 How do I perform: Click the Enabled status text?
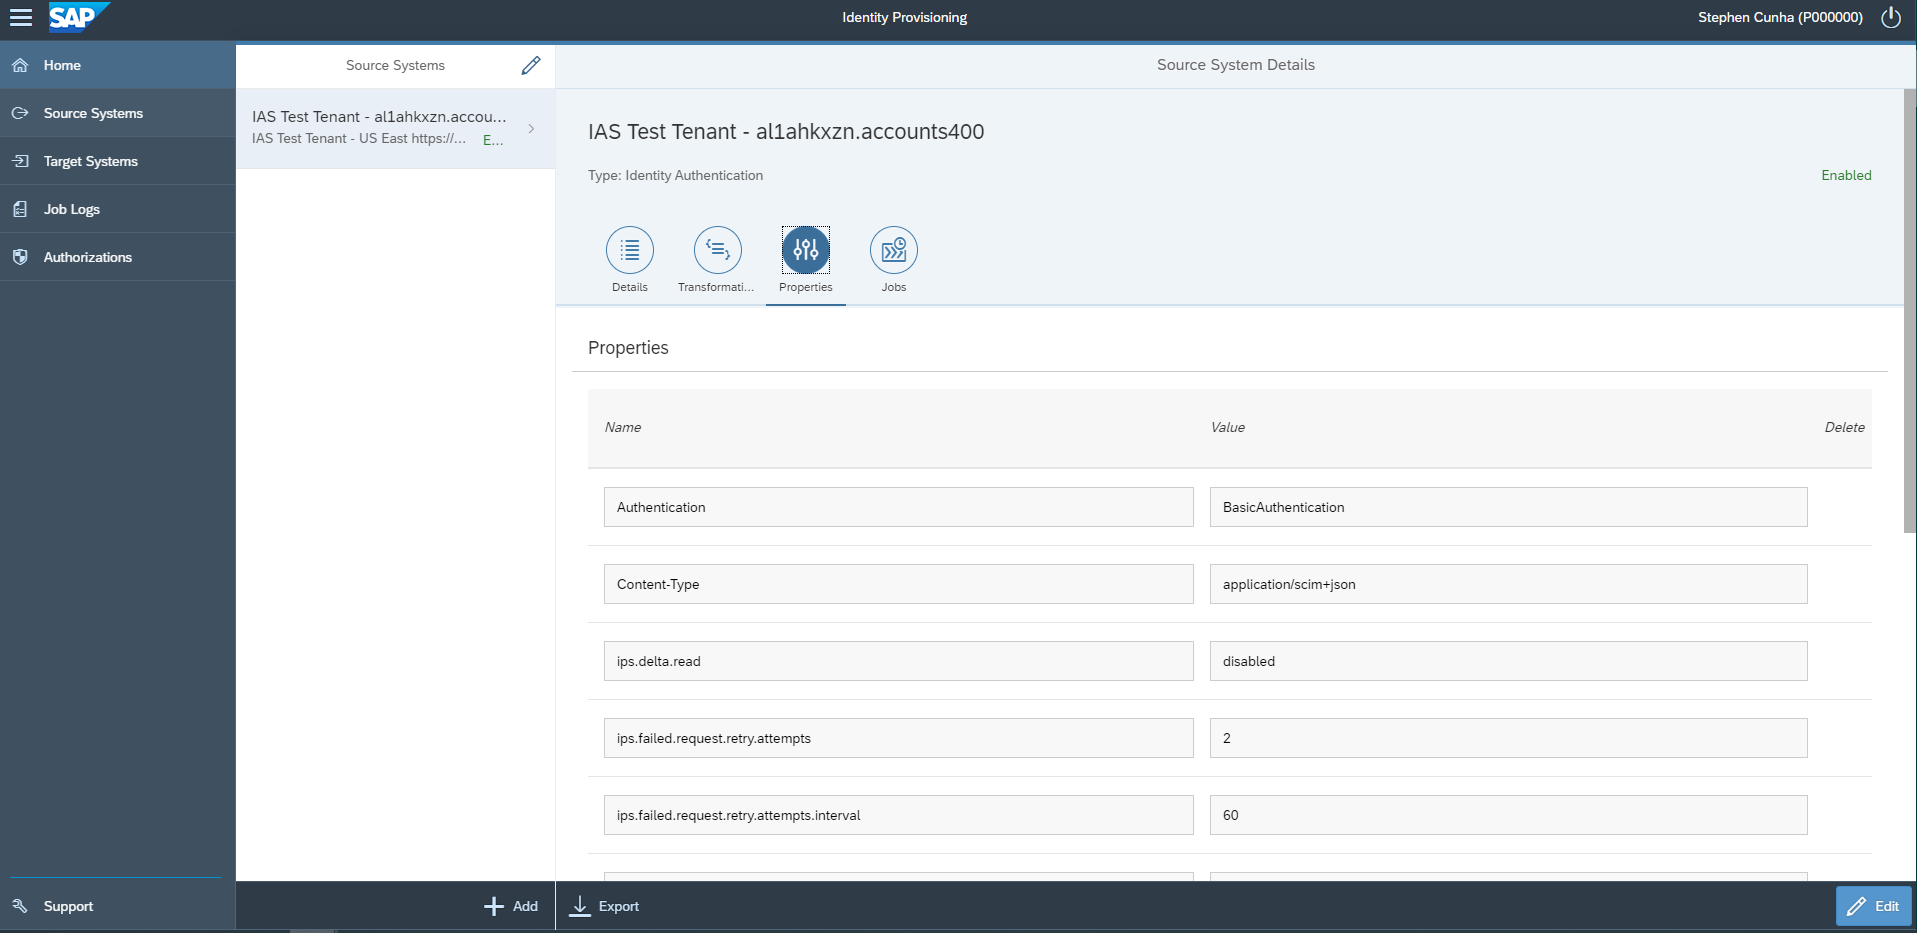click(1846, 175)
